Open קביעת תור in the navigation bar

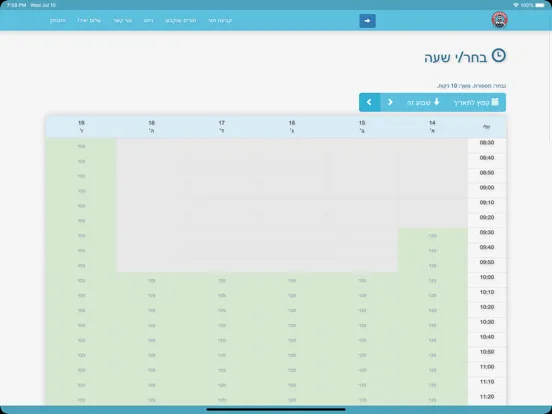pyautogui.click(x=220, y=20)
